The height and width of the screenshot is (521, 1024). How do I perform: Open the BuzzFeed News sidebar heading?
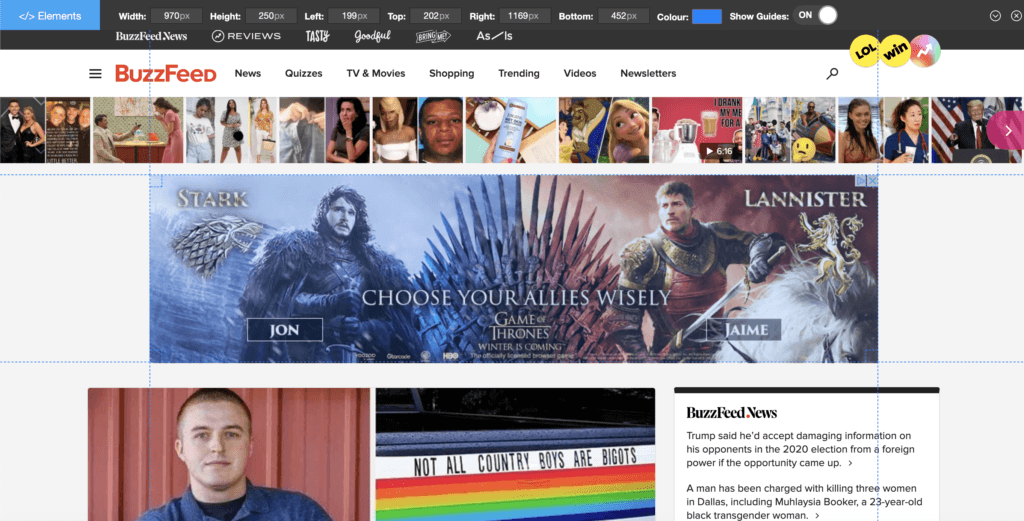(731, 413)
